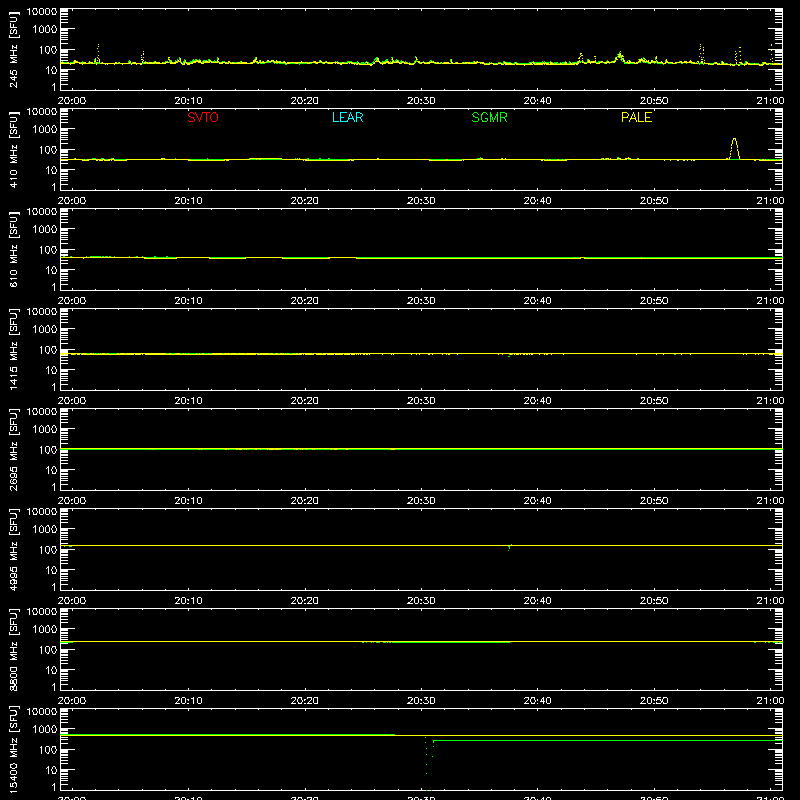This screenshot has height=800, width=800.
Task: Click 20:00 label under the 8800 MHz plot
Action: (x=72, y=701)
